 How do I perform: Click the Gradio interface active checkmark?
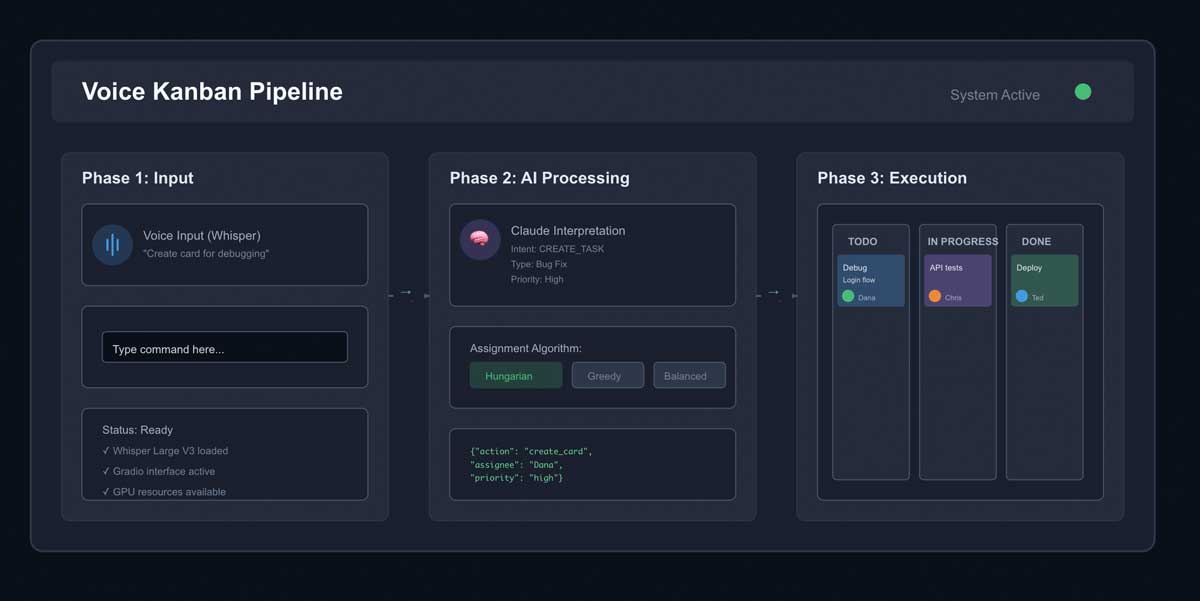[x=106, y=471]
